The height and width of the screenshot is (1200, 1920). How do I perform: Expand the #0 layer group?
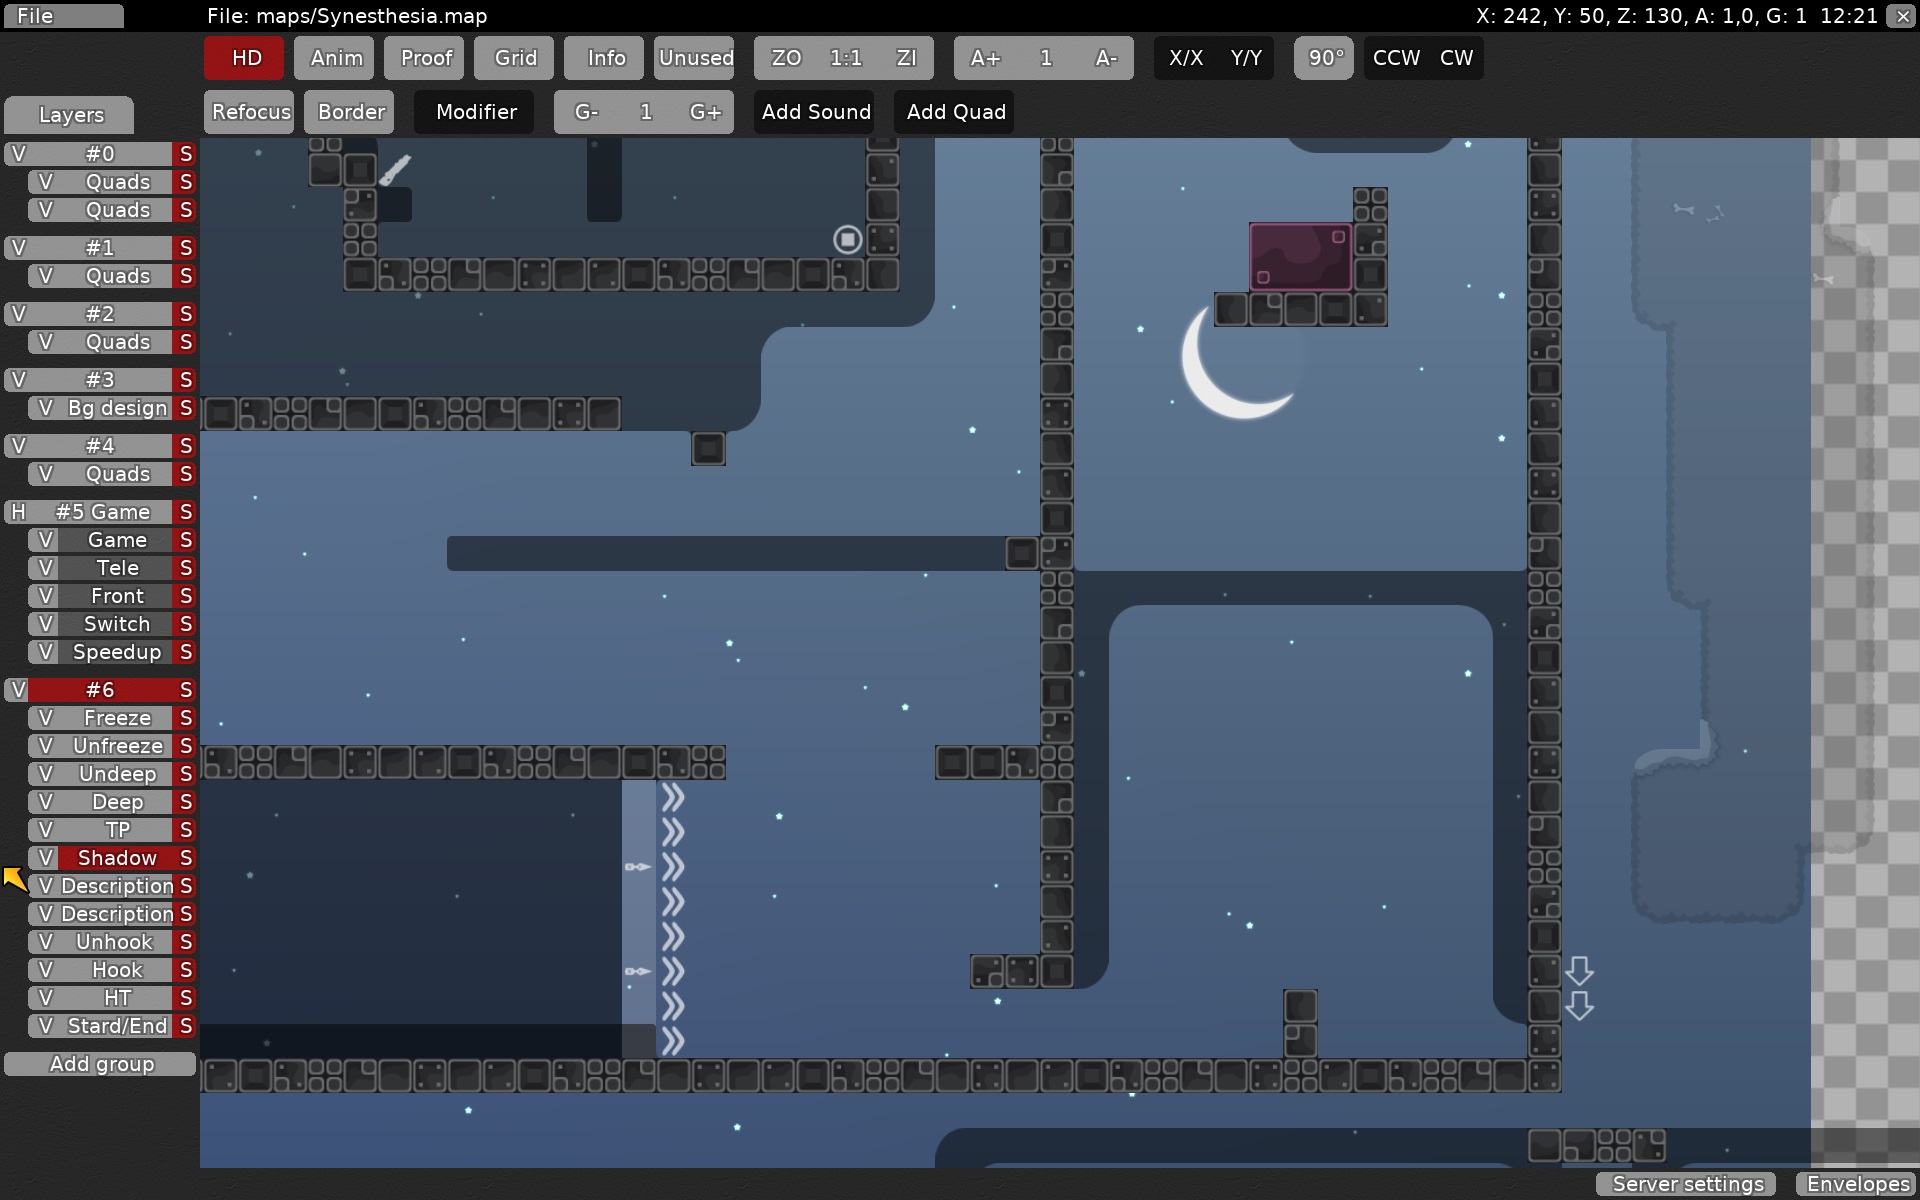[98, 153]
